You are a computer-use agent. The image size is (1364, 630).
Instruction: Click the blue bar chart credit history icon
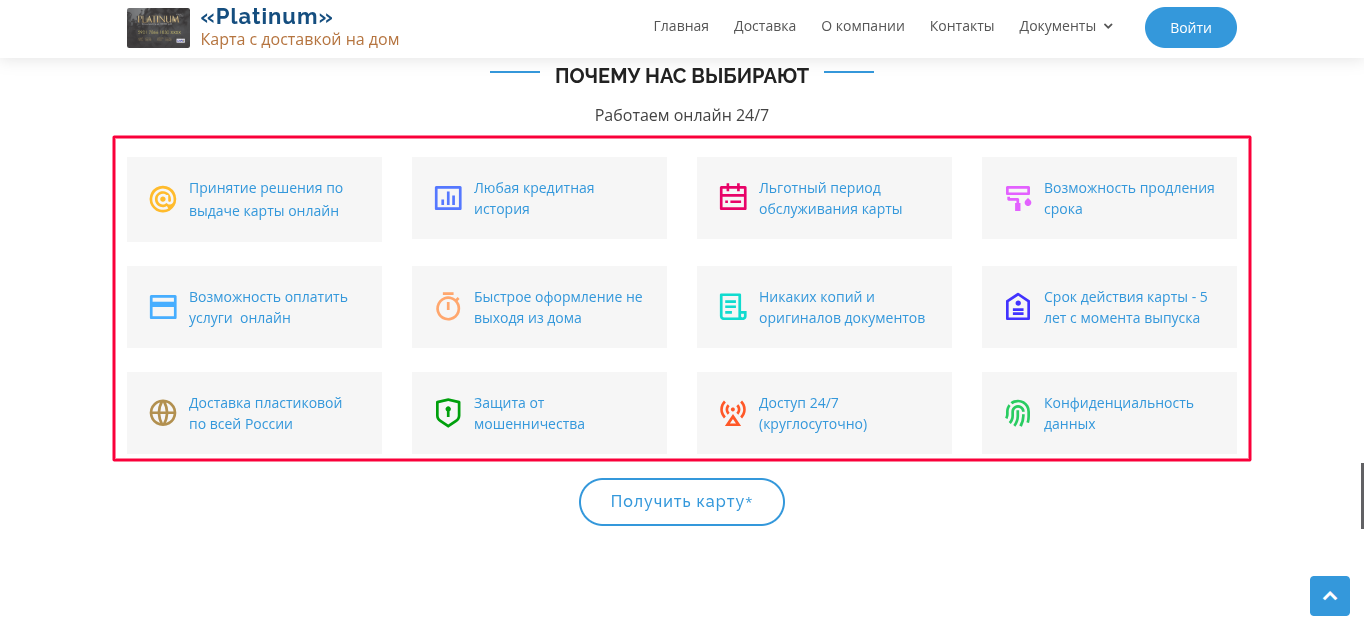[448, 198]
